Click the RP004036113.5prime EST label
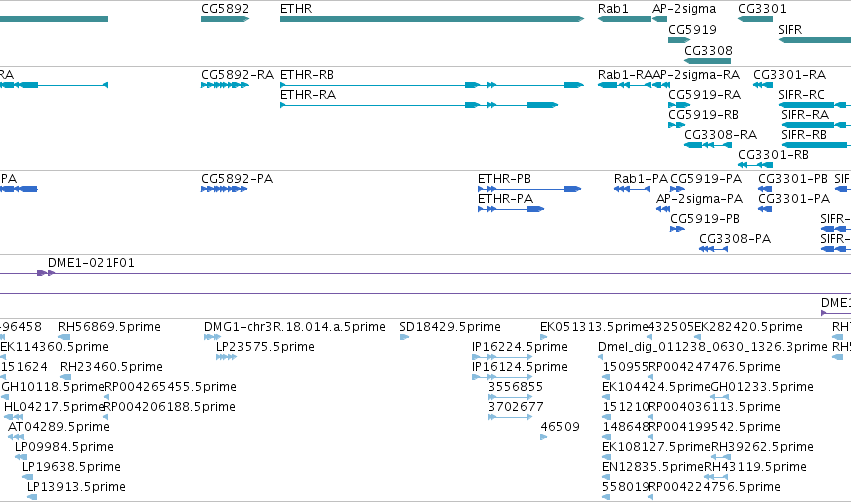Image resolution: width=851 pixels, height=502 pixels. tap(714, 407)
